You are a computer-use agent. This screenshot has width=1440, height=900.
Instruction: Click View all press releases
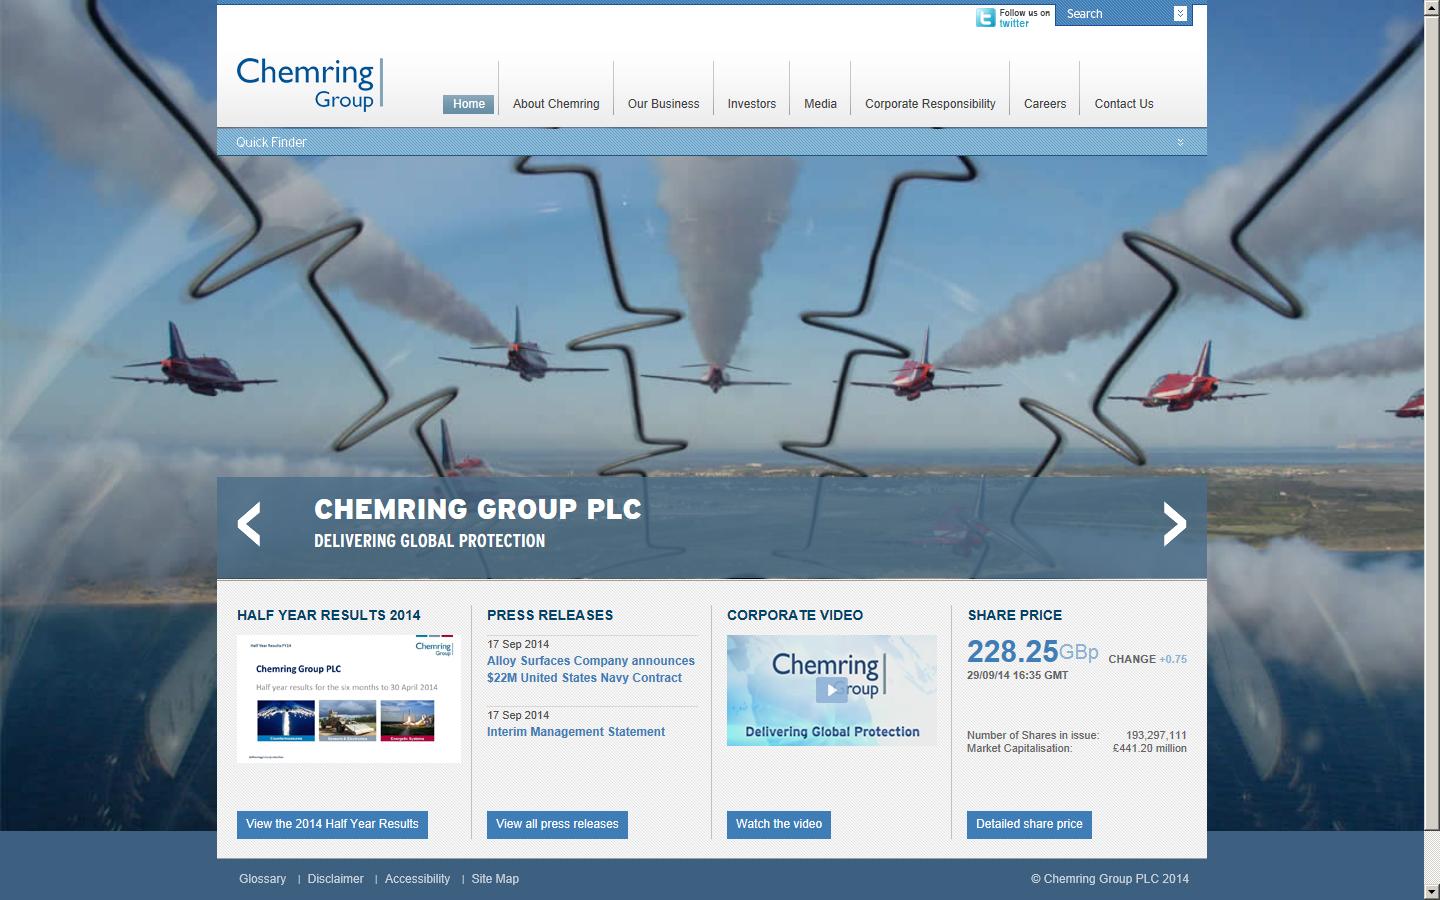tap(557, 824)
